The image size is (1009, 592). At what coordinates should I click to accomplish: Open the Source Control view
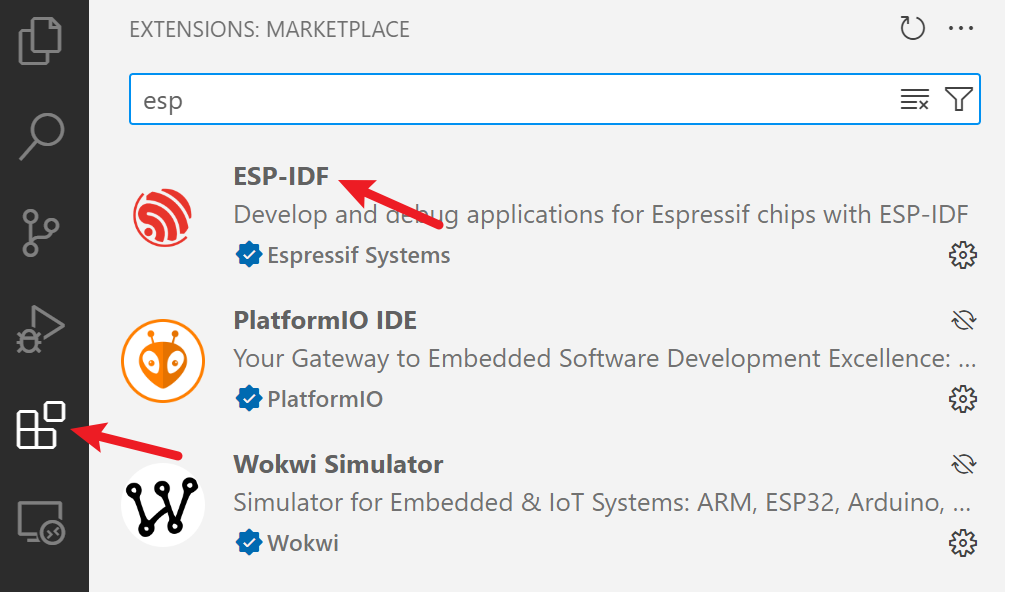point(41,232)
